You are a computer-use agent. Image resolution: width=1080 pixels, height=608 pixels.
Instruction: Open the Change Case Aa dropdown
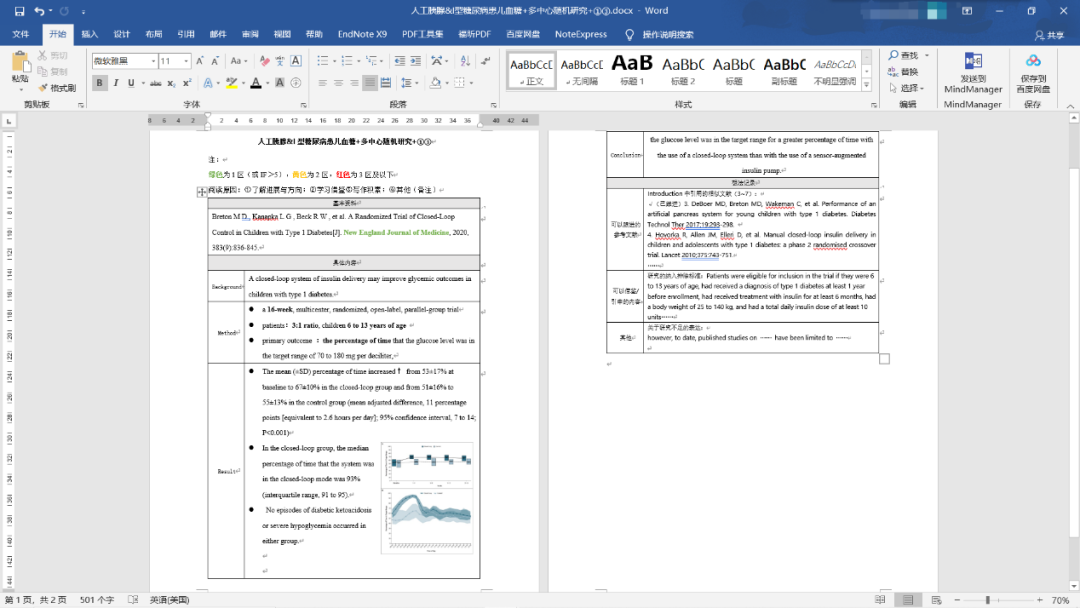point(238,61)
